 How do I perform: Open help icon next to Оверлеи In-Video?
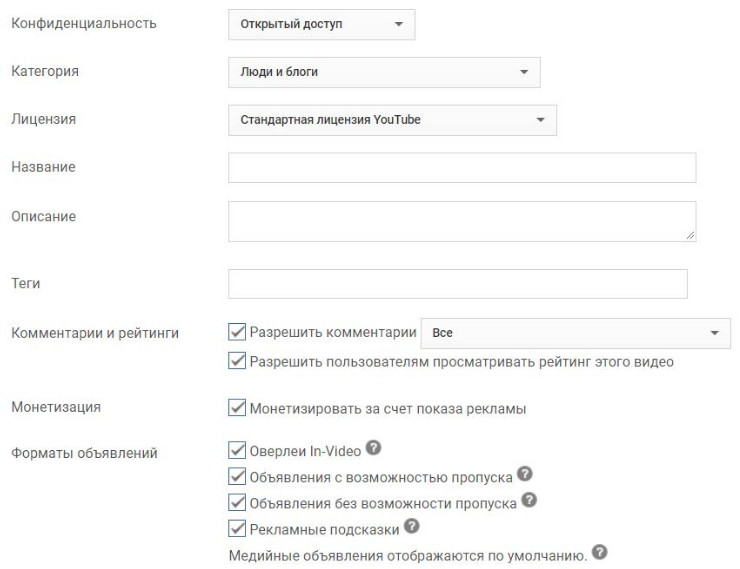coord(373,447)
